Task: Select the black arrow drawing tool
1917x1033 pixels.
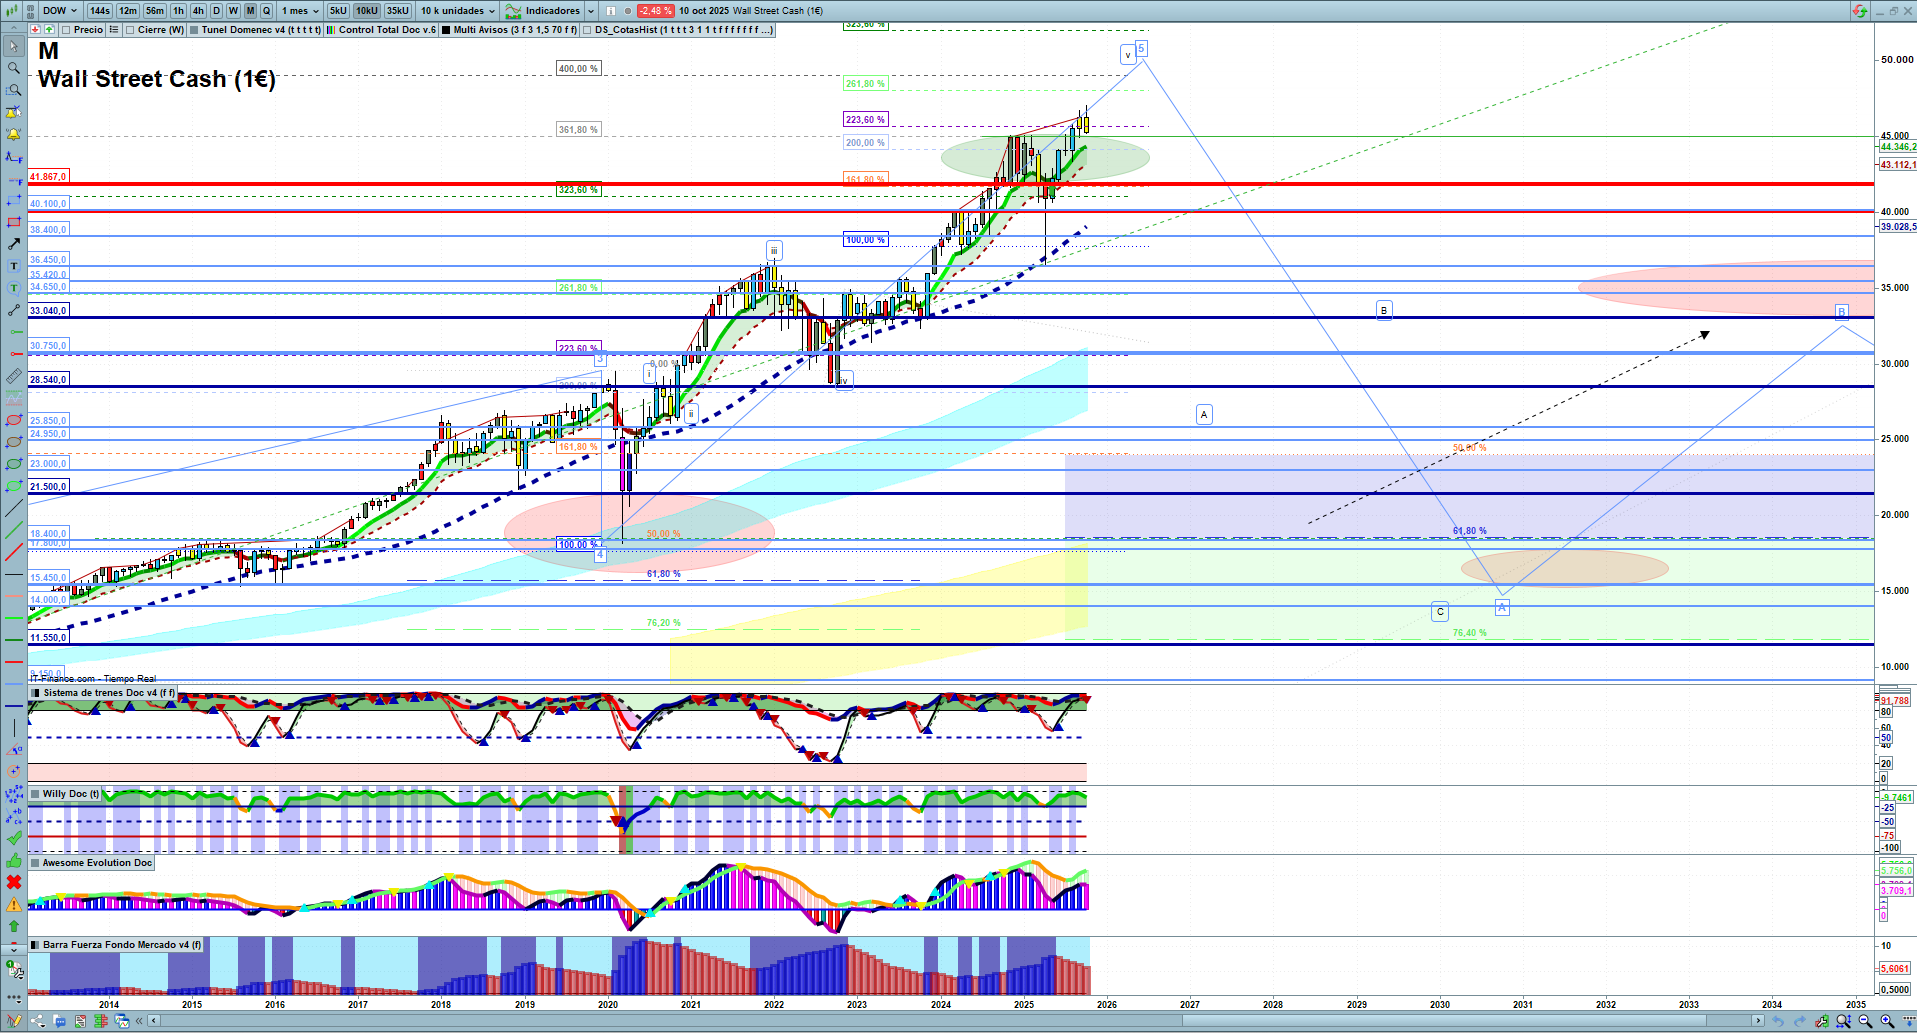Action: pos(13,244)
